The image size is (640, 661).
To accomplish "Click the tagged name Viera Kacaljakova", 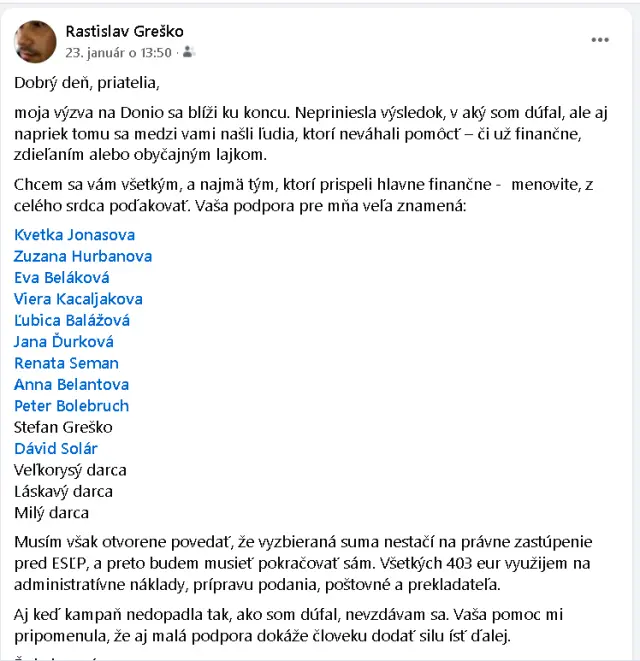I will coord(78,299).
